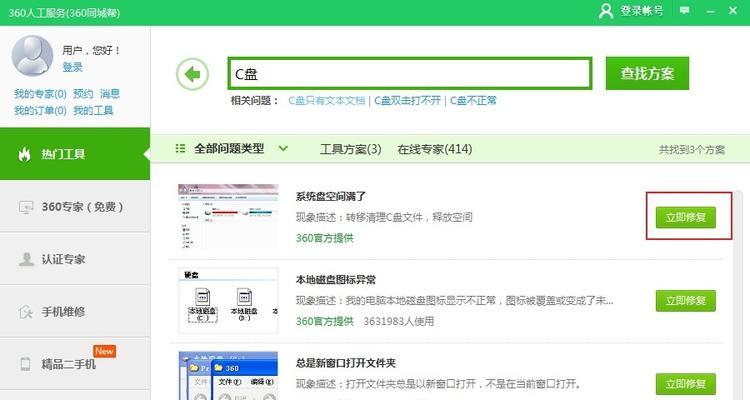Switch to 工具方案(3) tab
Screen dimensions: 750x400
[351, 149]
